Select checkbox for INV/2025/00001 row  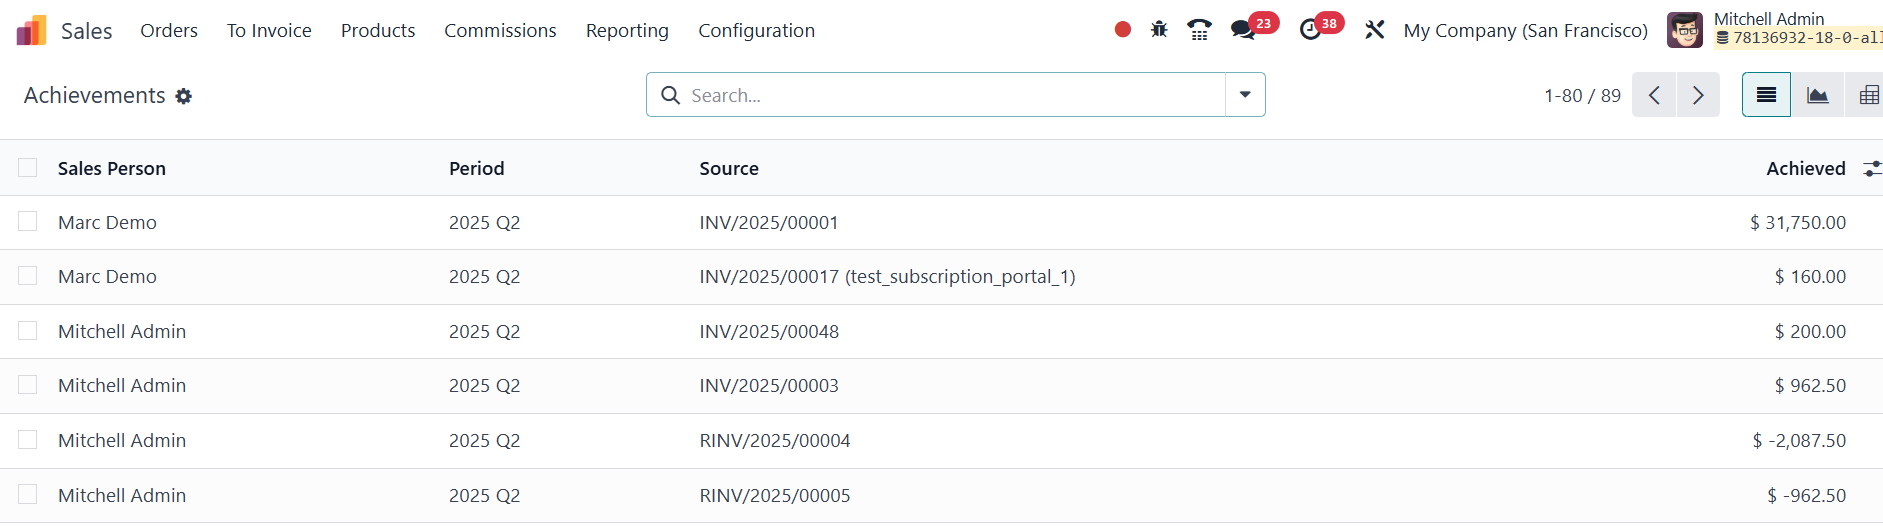coord(28,222)
